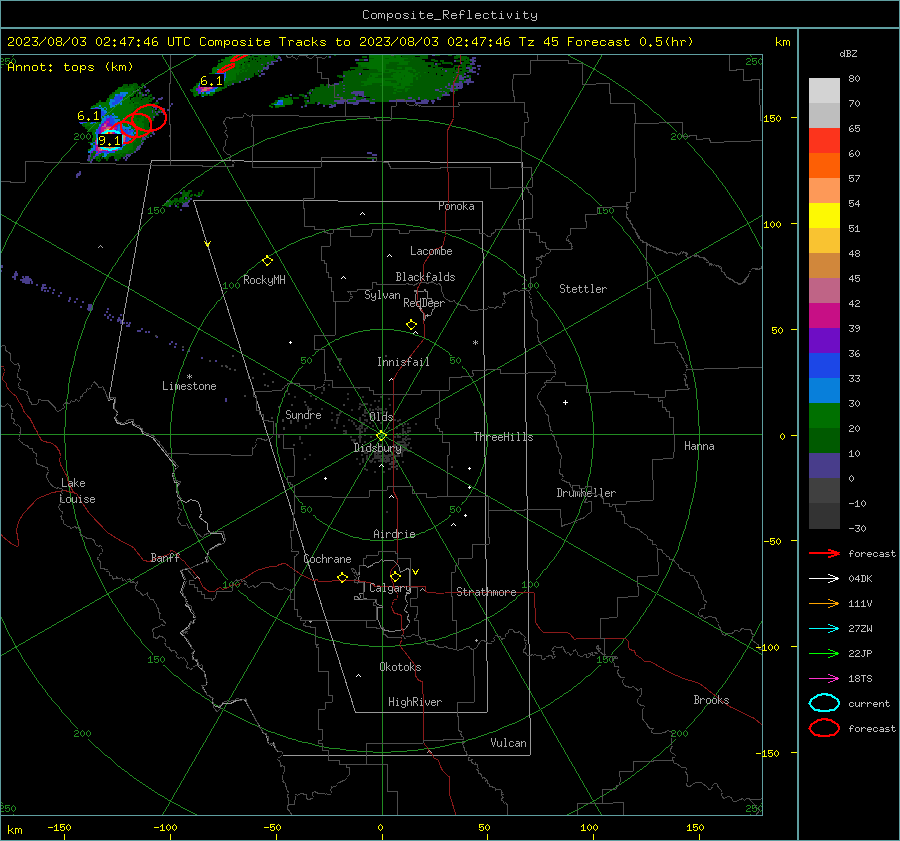Click the 'Okotoks' city label
This screenshot has height=841, width=900.
click(400, 667)
